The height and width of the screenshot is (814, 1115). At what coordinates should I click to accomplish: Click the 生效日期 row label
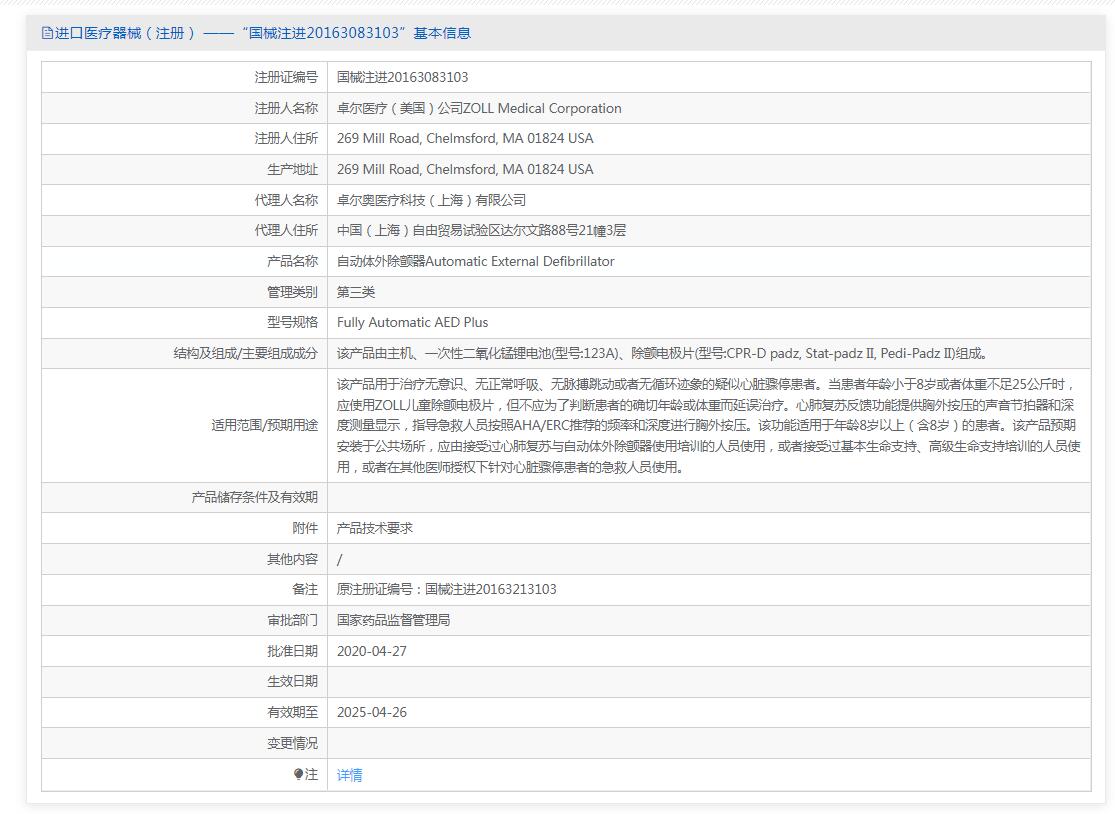pos(292,681)
